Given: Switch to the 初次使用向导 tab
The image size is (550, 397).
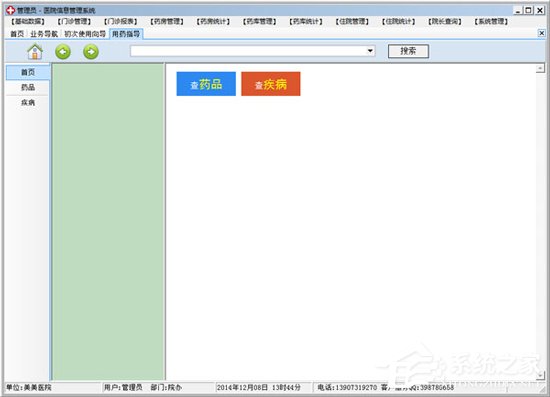Looking at the screenshot, I should 85,34.
